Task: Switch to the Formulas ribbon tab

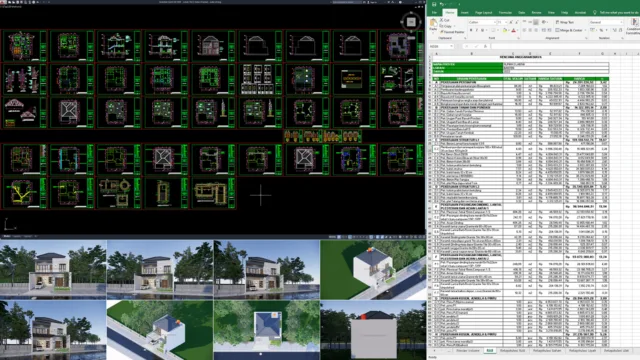Action: (505, 13)
